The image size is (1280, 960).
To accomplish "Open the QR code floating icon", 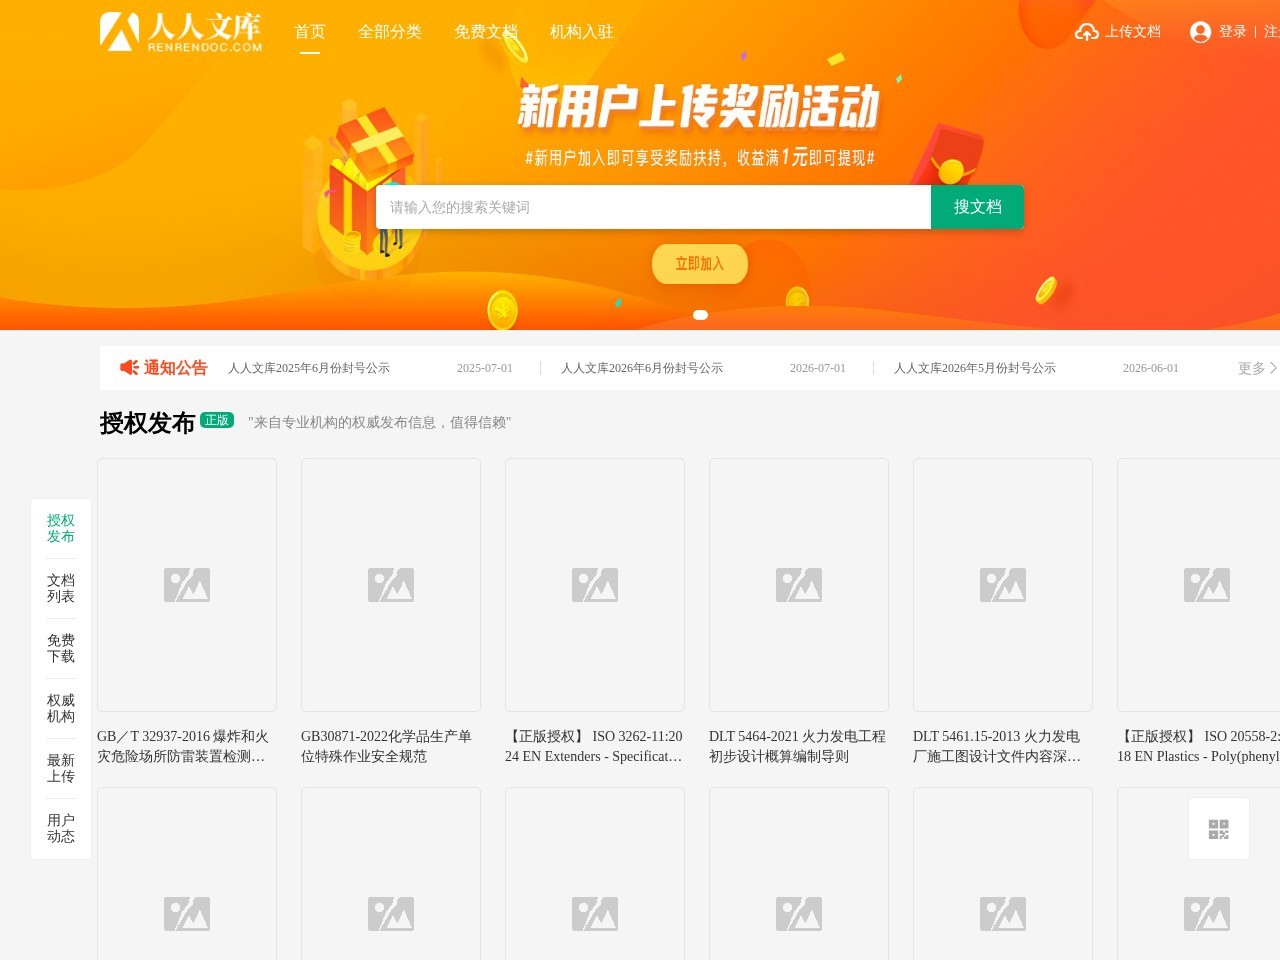I will pyautogui.click(x=1218, y=829).
